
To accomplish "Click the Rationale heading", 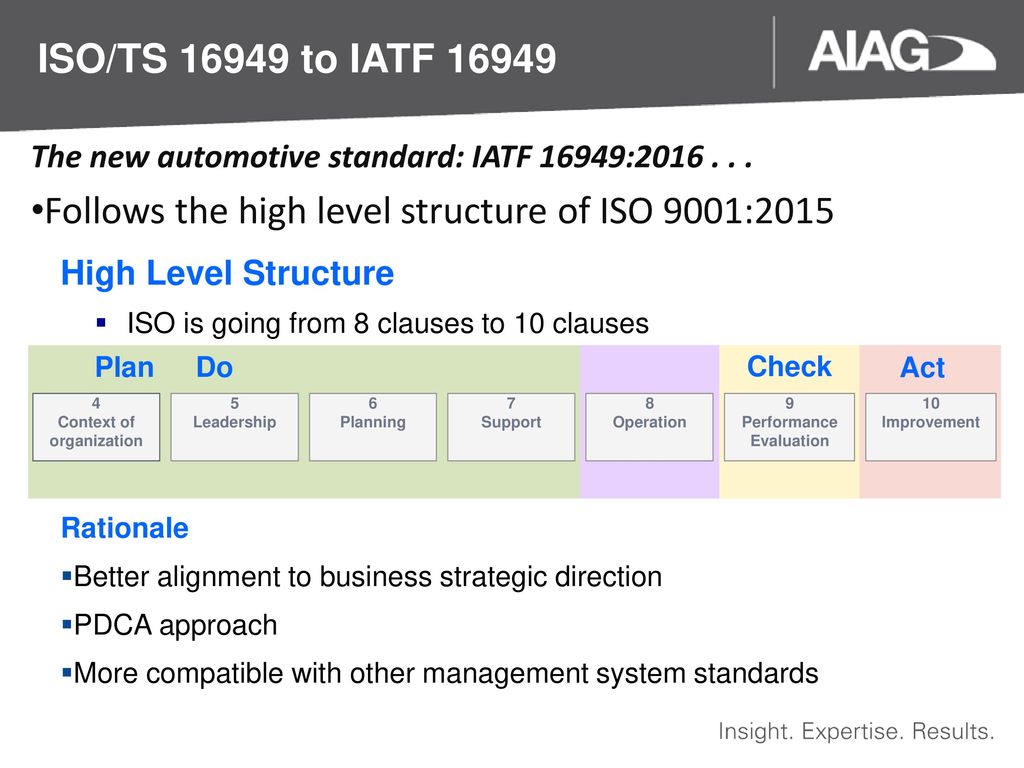I will [x=125, y=528].
